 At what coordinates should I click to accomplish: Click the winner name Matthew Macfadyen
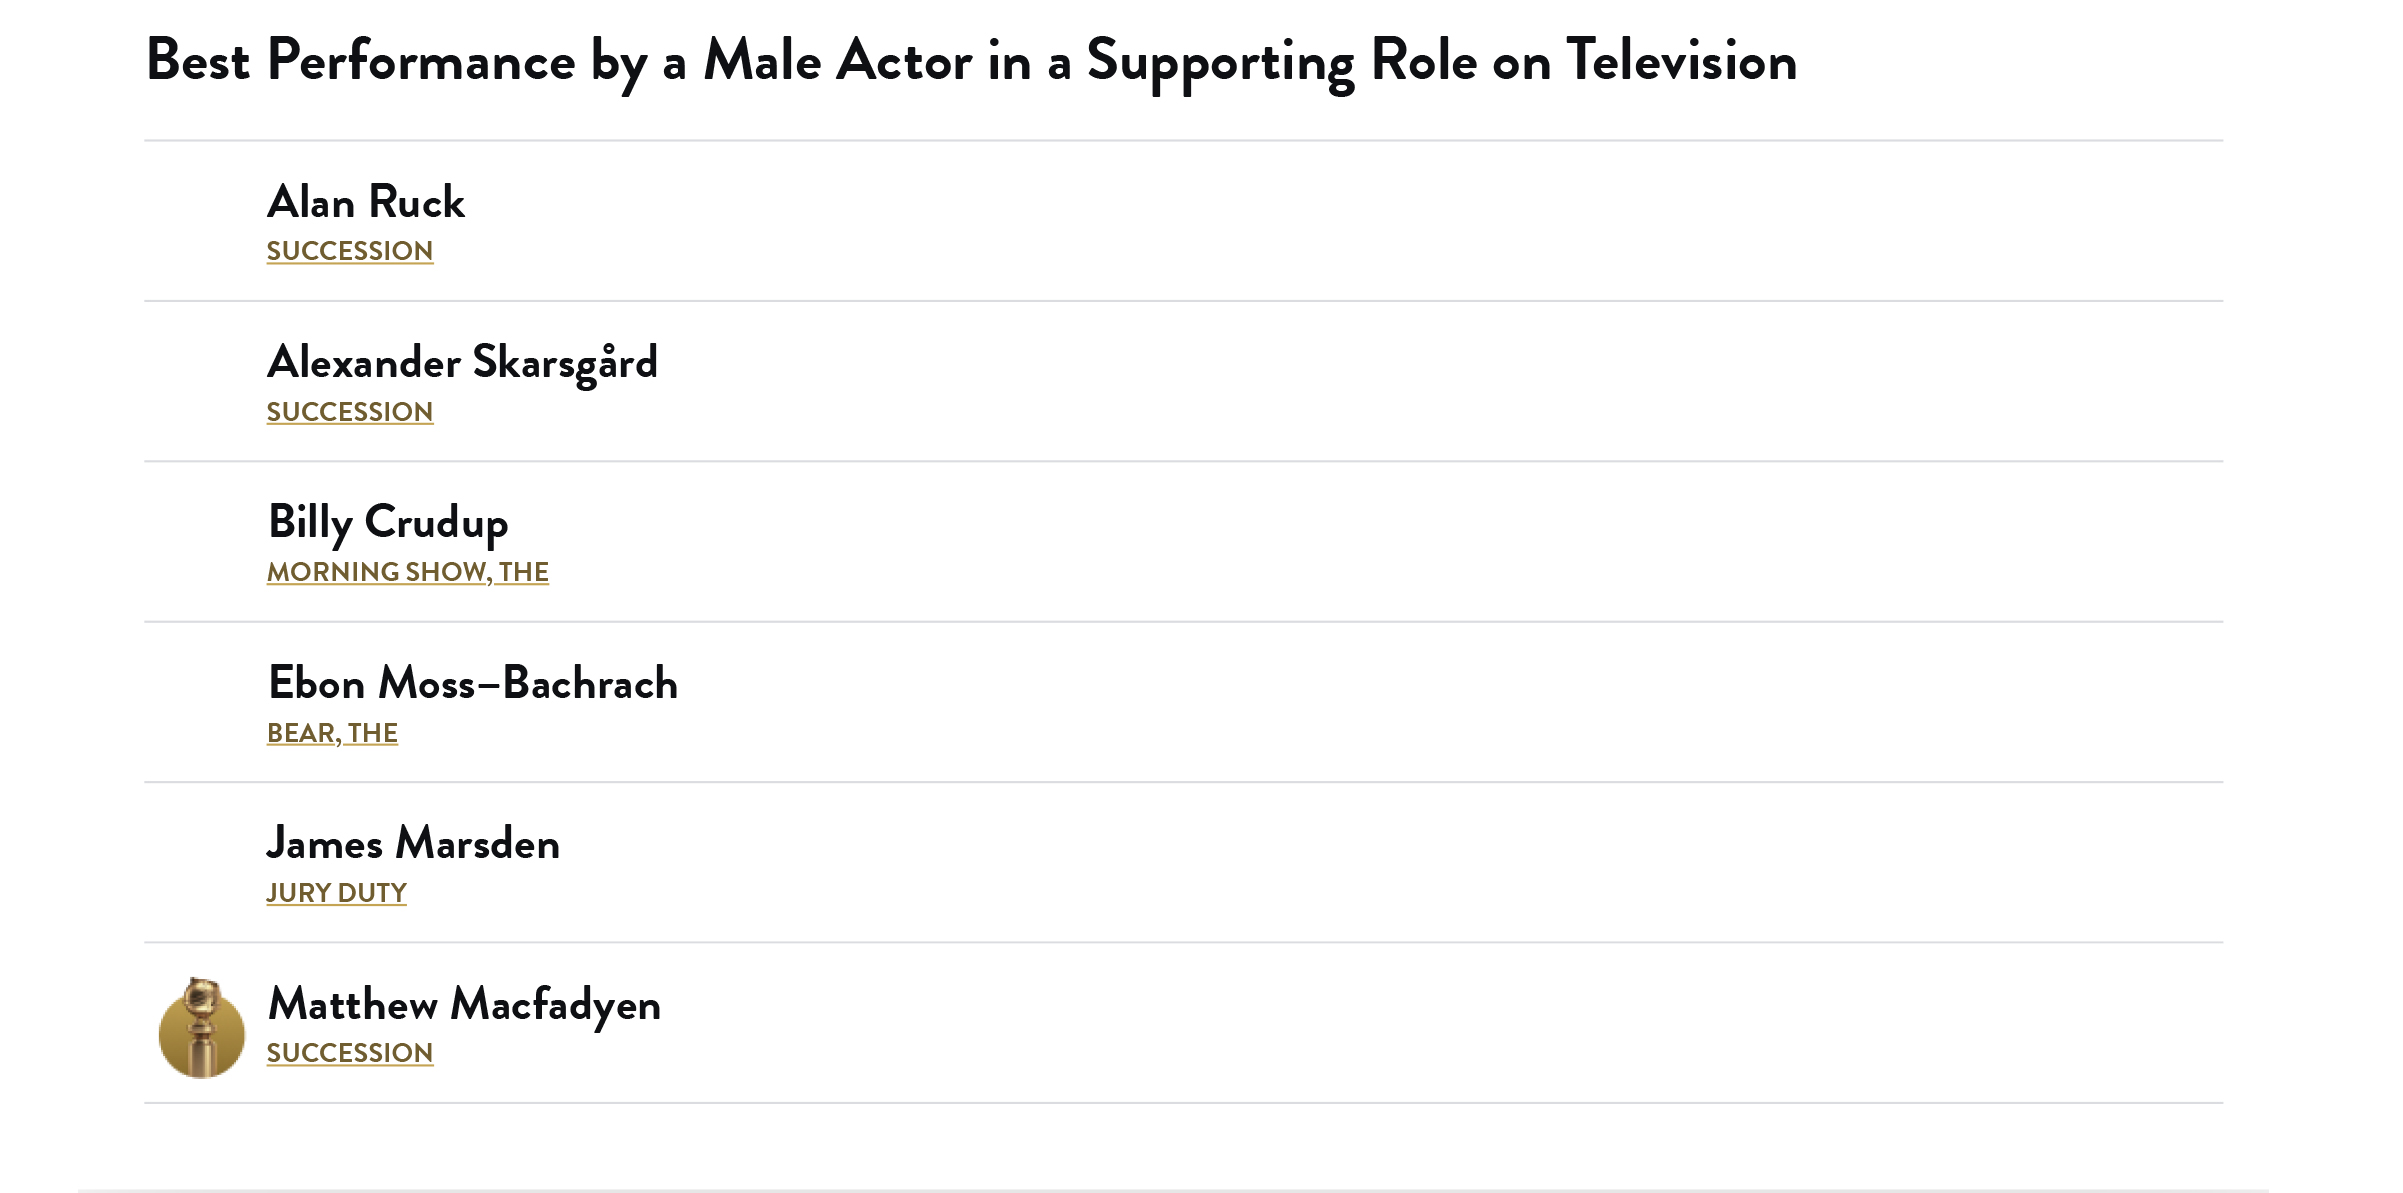pos(464,1004)
